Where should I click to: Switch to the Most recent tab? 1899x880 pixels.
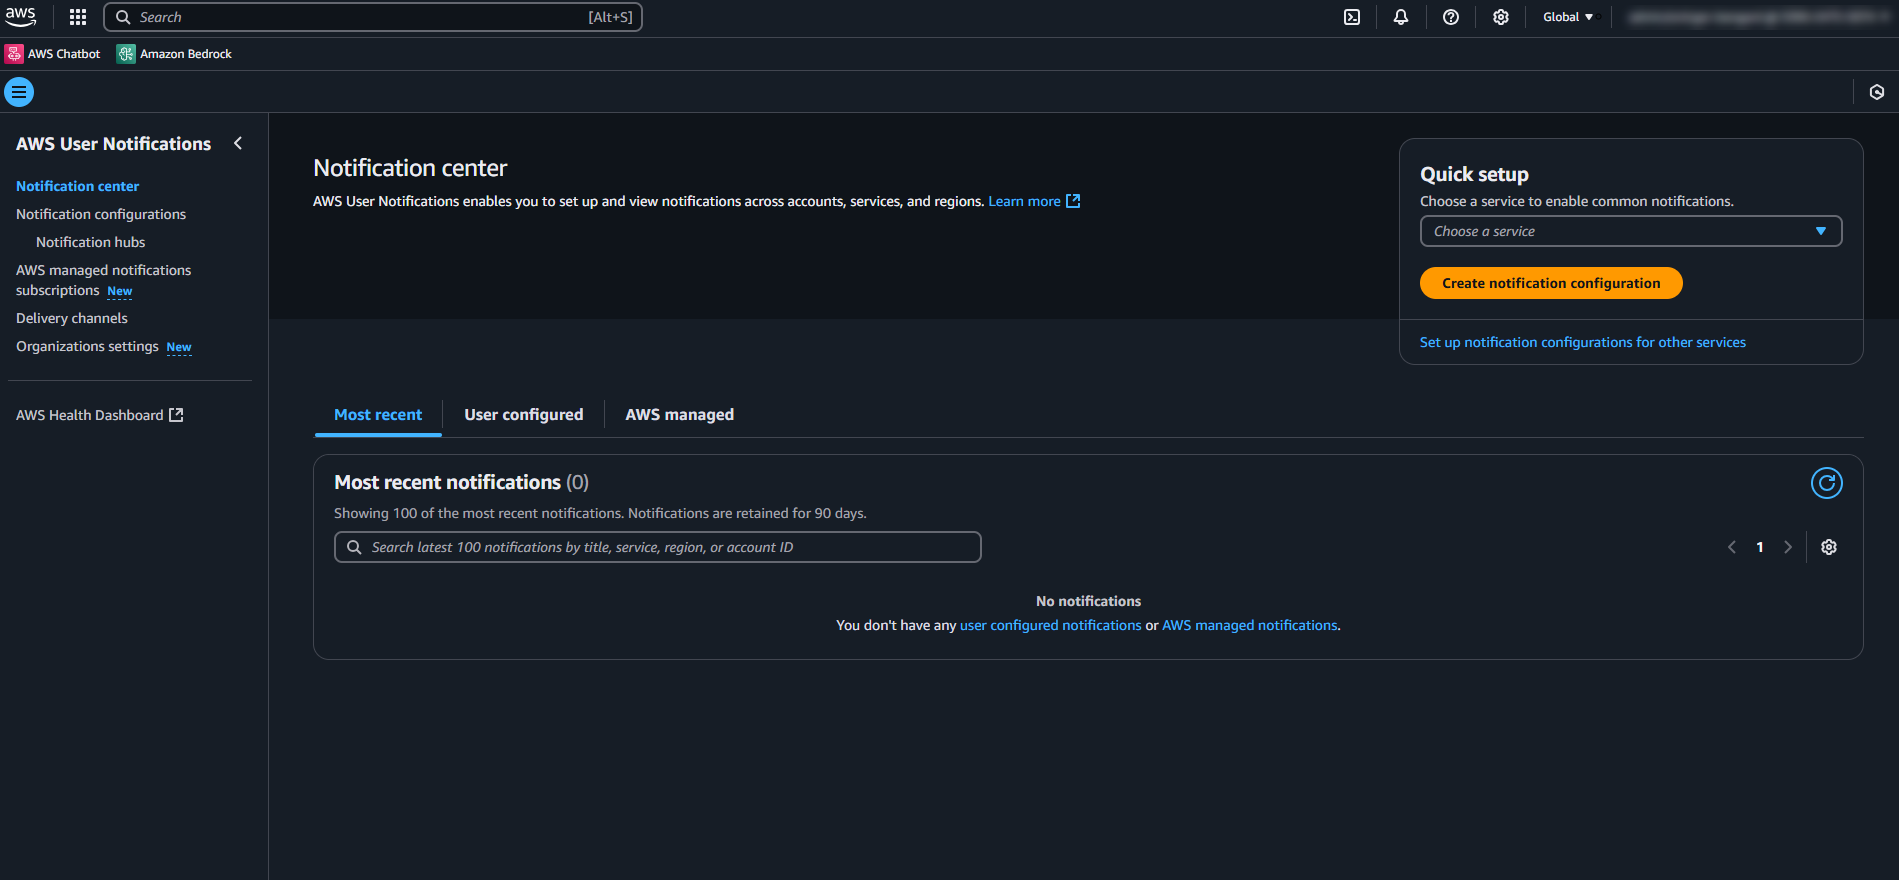click(378, 415)
